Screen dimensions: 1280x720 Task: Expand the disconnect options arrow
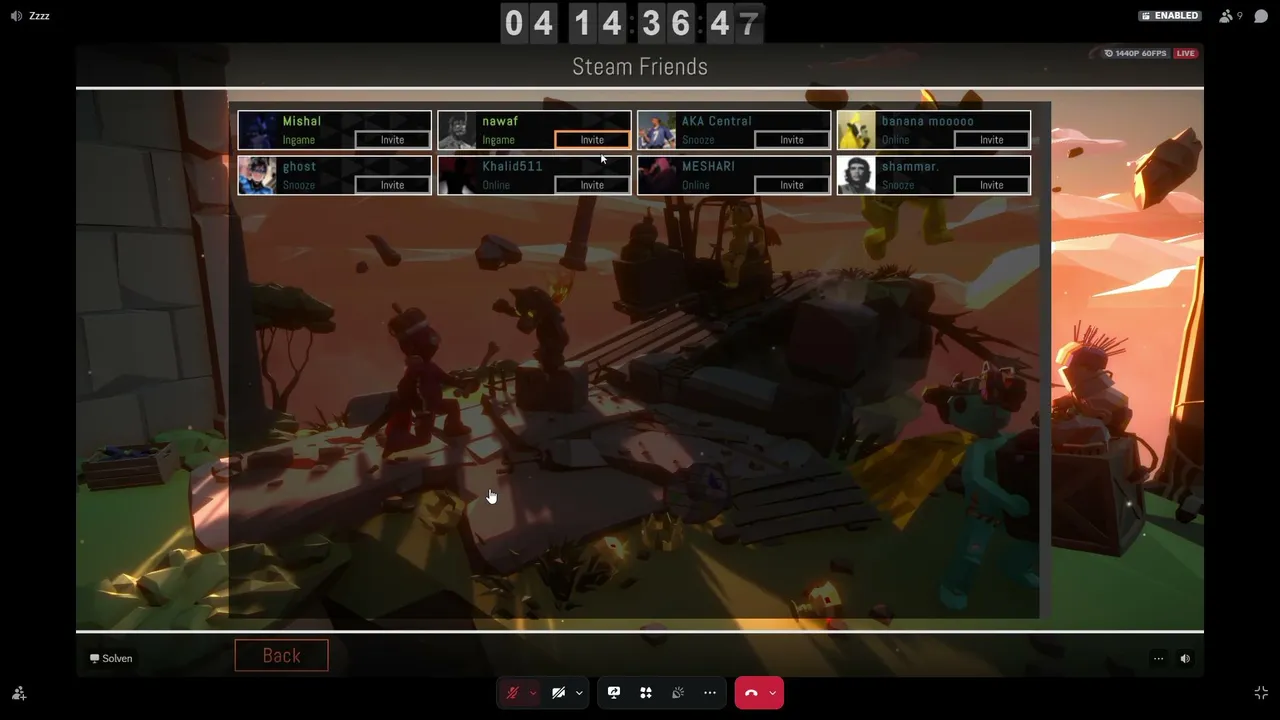(773, 693)
